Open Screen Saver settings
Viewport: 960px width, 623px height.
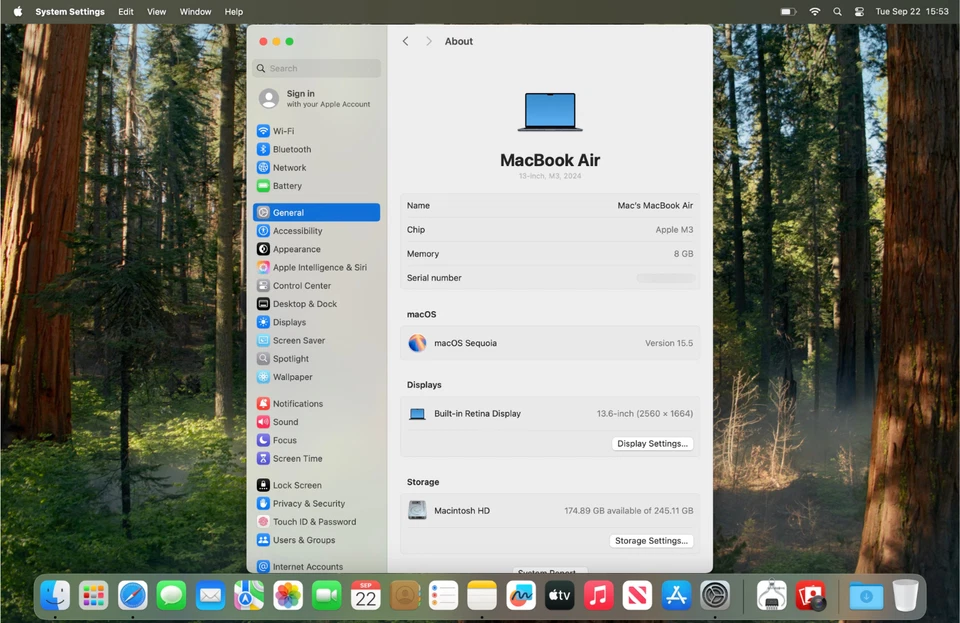pyautogui.click(x=316, y=341)
